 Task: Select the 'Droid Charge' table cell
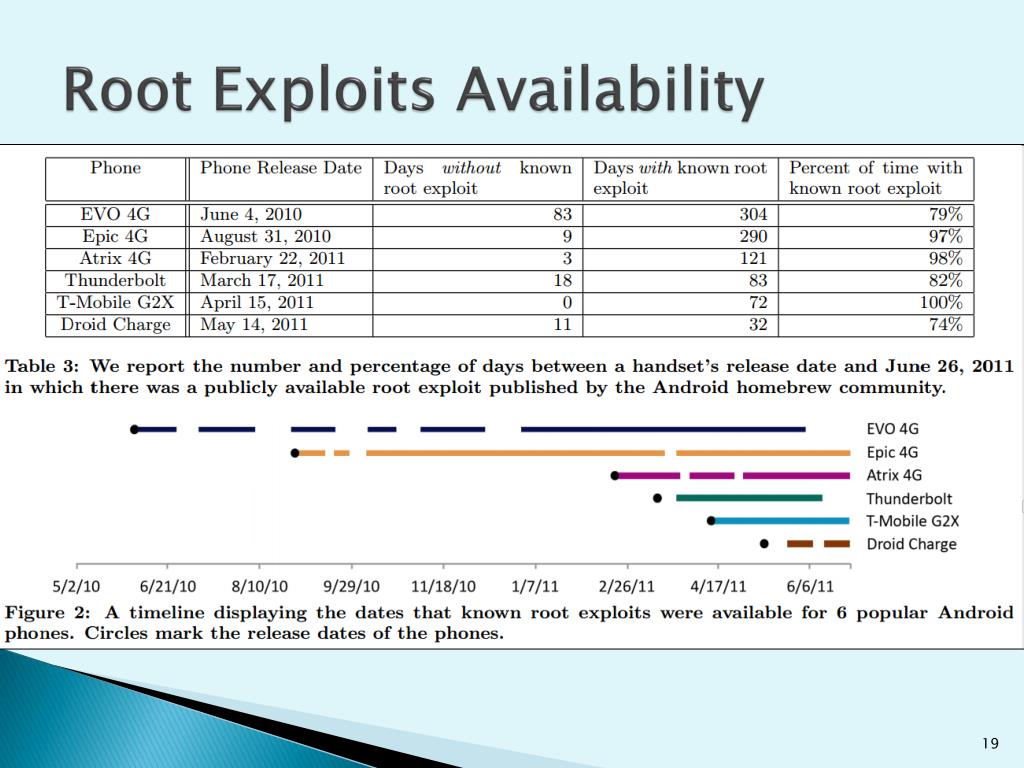(116, 325)
